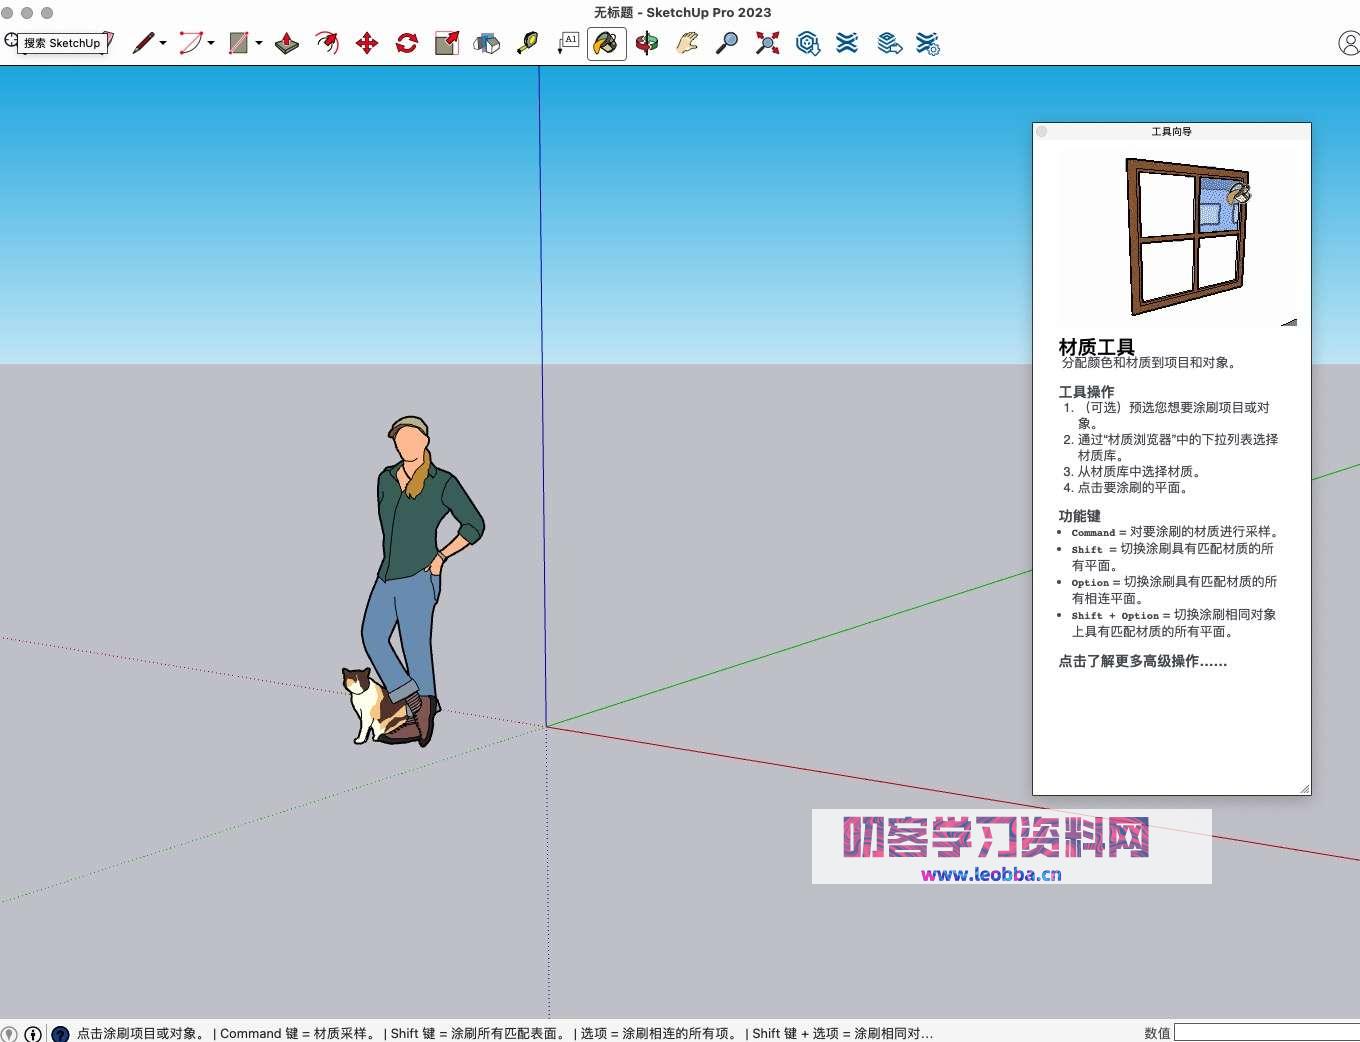Select the Orbit tool
This screenshot has width=1360, height=1042.
click(646, 43)
